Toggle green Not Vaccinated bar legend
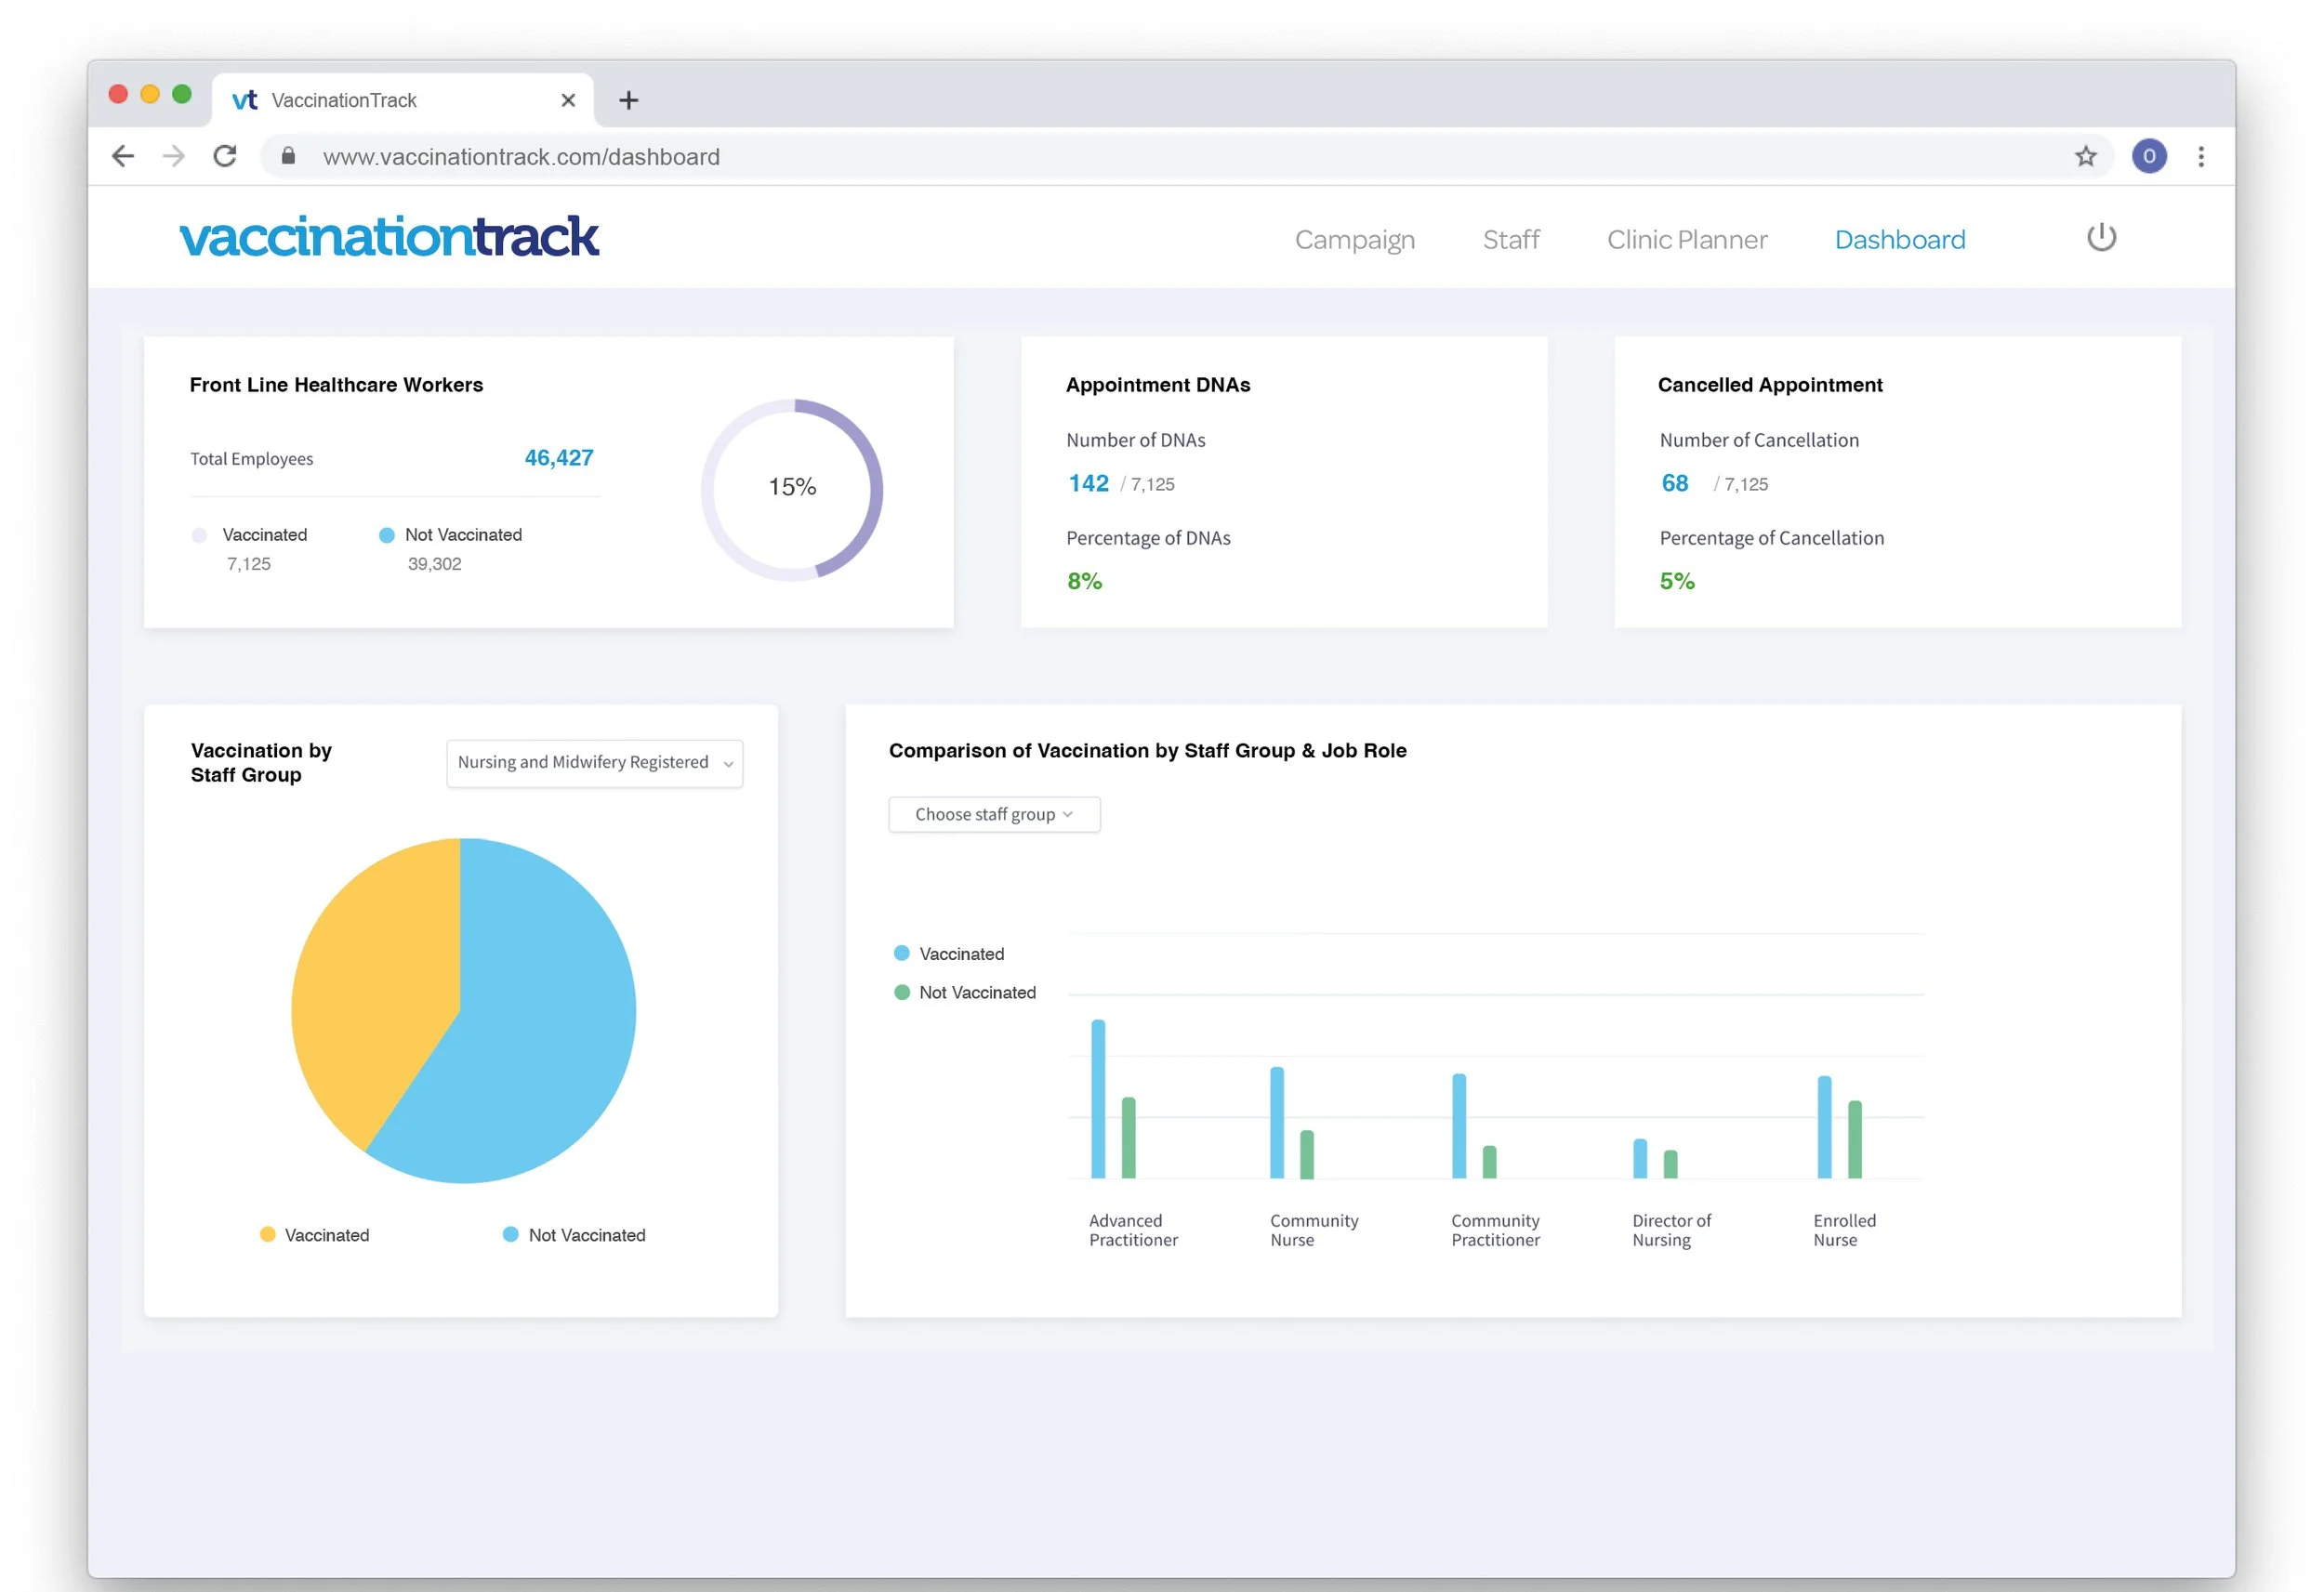The height and width of the screenshot is (1592, 2324). tap(902, 992)
